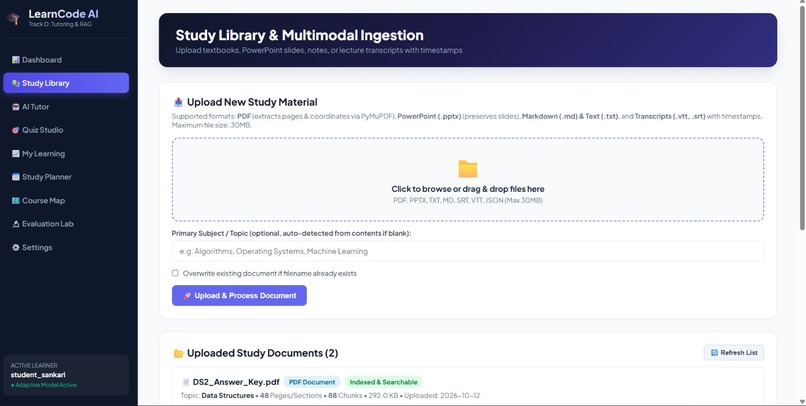Click the Evaluation Lab microscope icon
Image resolution: width=806 pixels, height=406 pixels.
(x=15, y=224)
